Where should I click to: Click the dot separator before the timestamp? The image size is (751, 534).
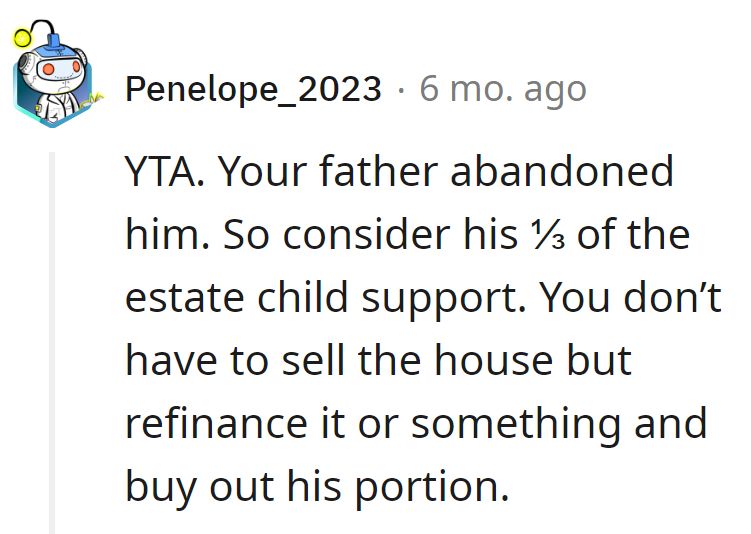[401, 90]
